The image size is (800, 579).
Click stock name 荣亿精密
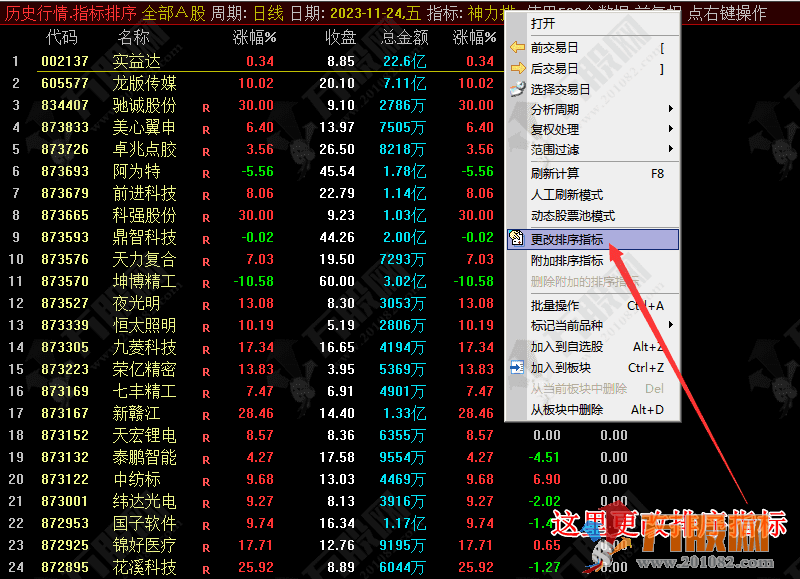click(x=144, y=369)
